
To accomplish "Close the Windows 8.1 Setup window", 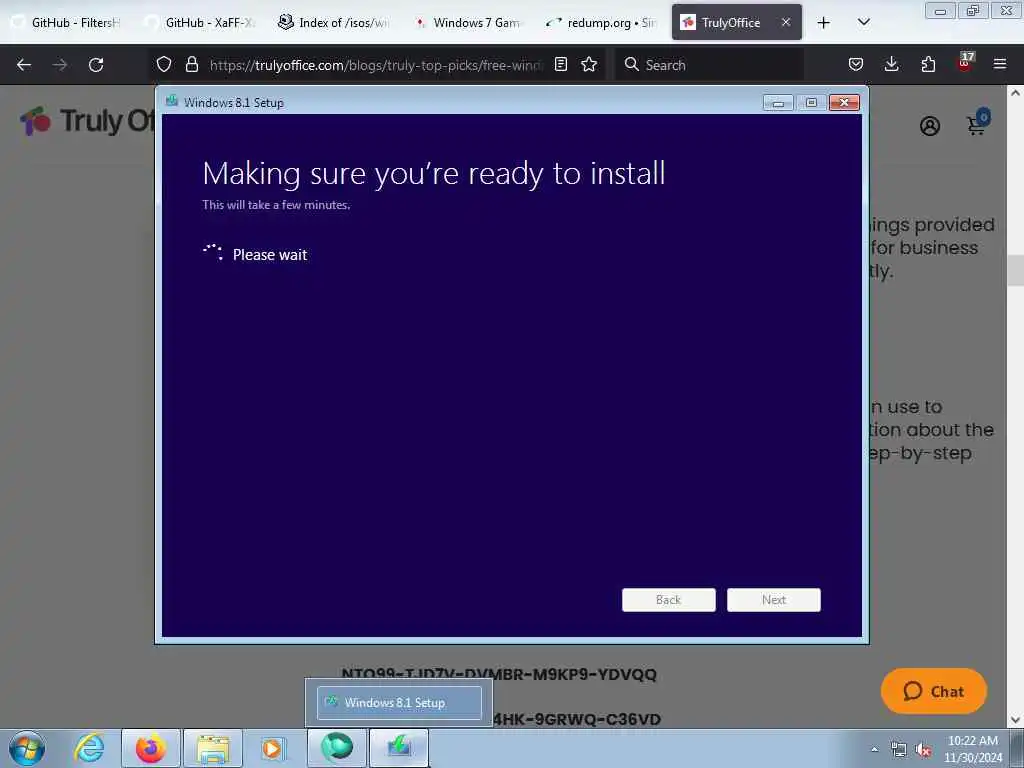I will click(x=844, y=103).
